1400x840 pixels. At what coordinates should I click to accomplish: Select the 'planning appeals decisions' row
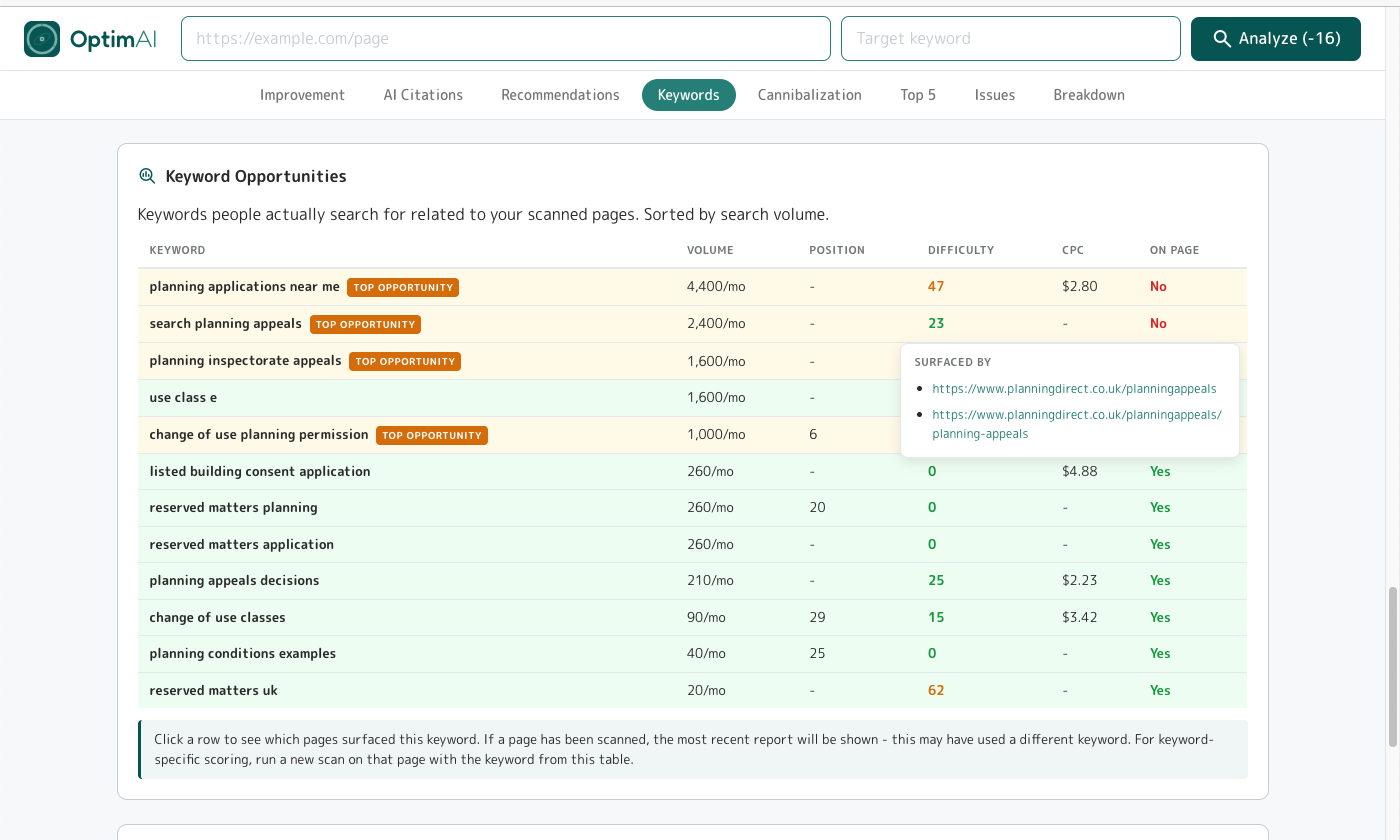692,581
